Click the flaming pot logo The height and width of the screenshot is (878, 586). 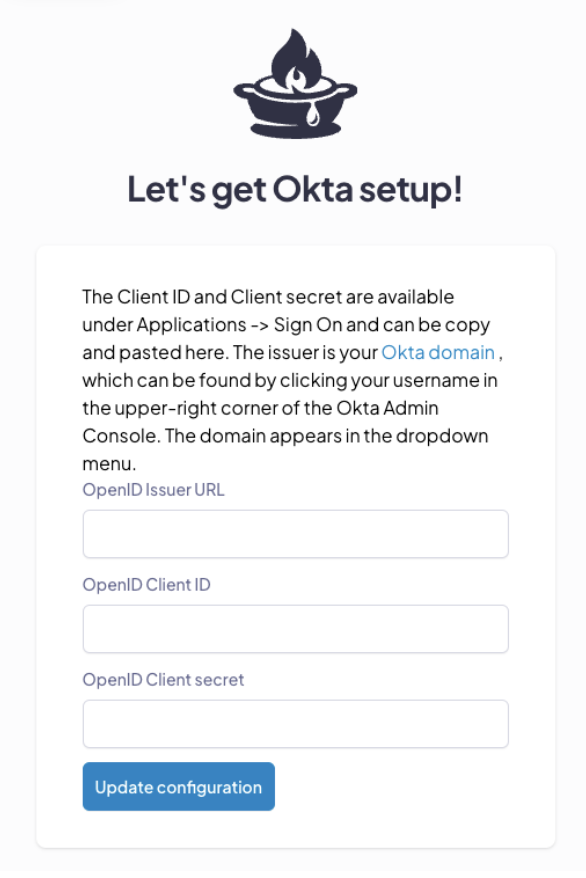[295, 83]
